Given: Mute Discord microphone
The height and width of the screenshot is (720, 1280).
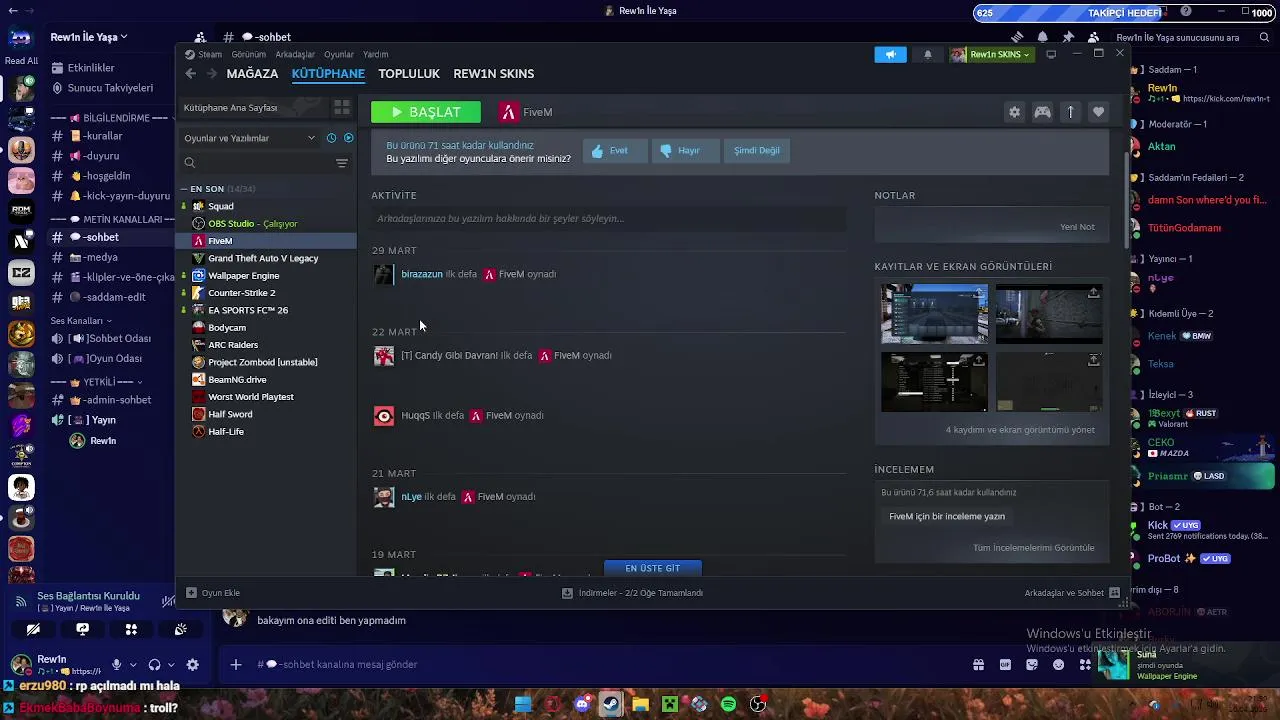Looking at the screenshot, I should pyautogui.click(x=117, y=665).
